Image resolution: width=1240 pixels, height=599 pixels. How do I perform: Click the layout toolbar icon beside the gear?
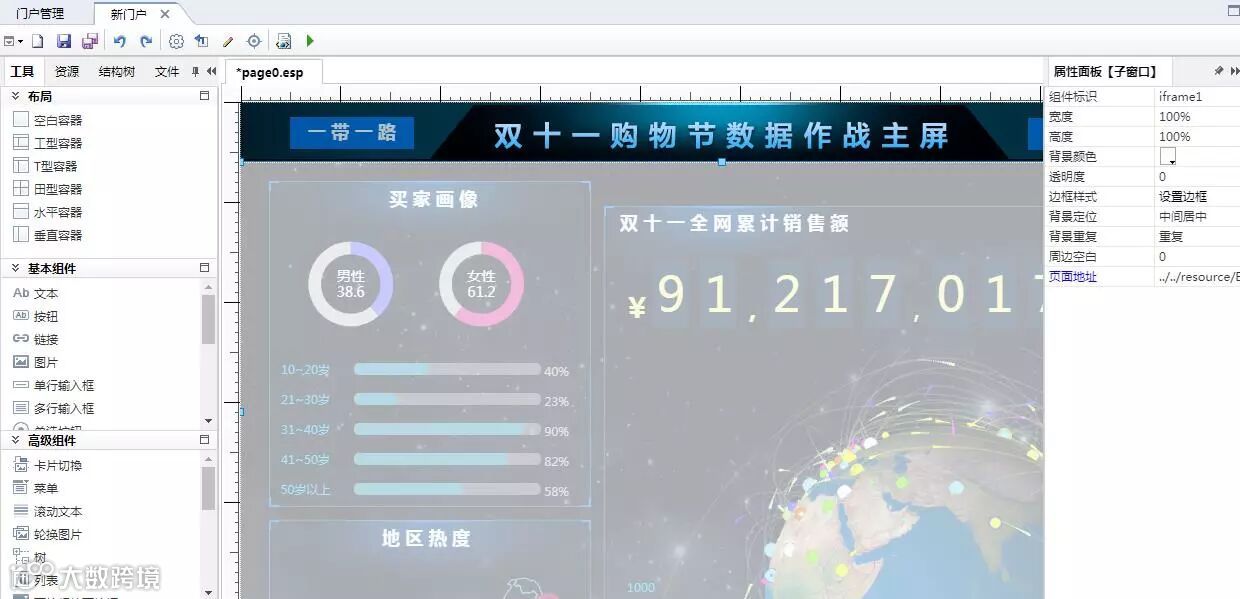tap(202, 41)
